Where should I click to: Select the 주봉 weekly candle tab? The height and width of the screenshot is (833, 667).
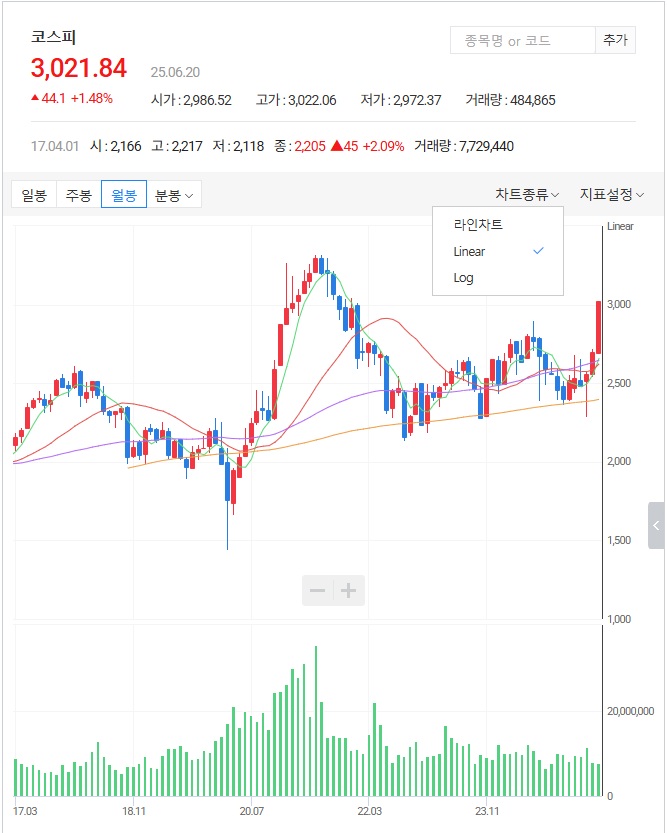79,194
